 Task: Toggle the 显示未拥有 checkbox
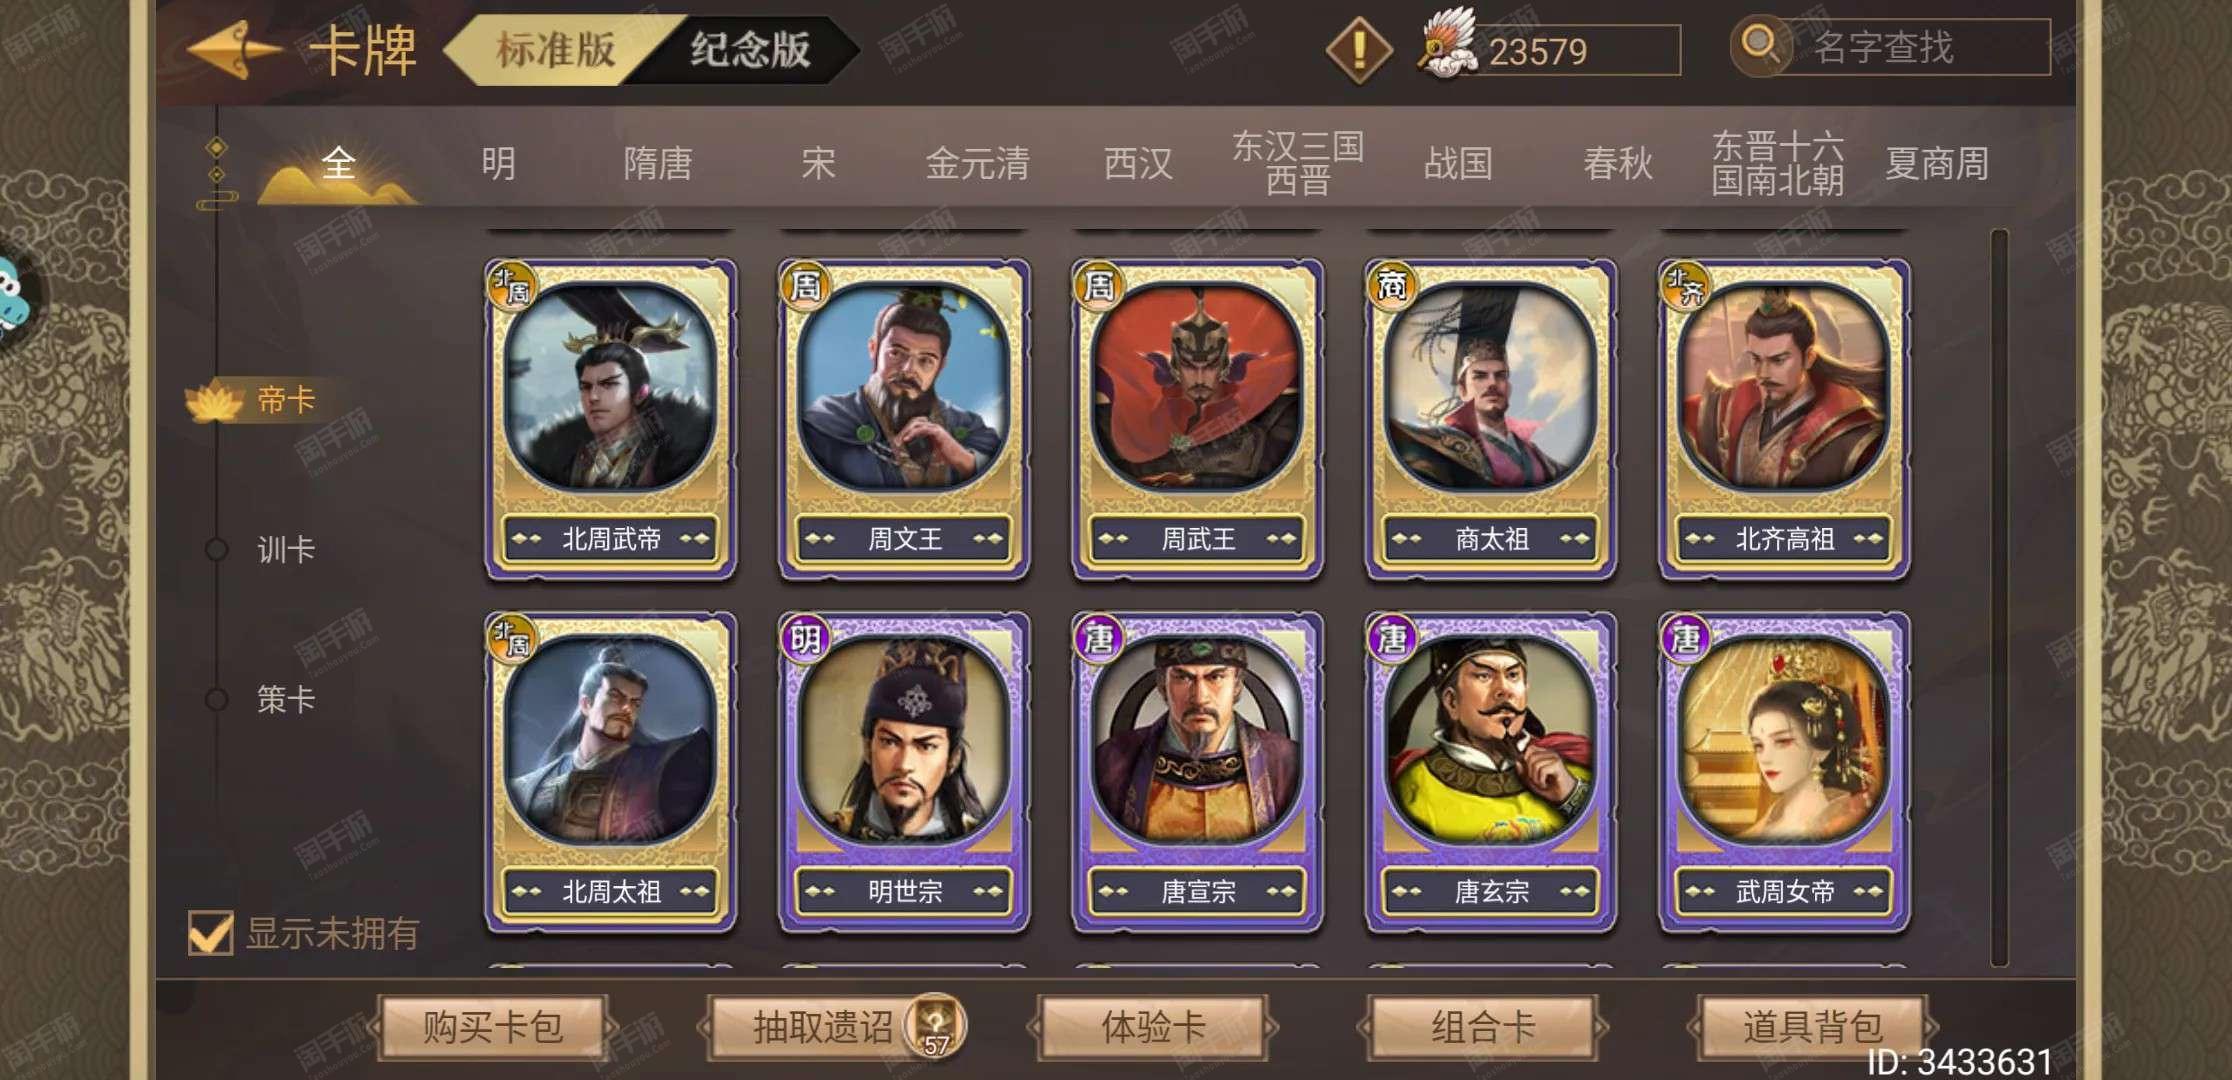pos(211,932)
